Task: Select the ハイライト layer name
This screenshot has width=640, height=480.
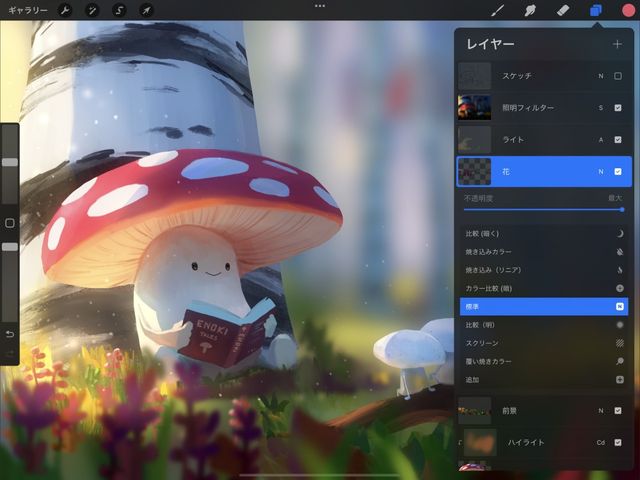Action: (526, 442)
